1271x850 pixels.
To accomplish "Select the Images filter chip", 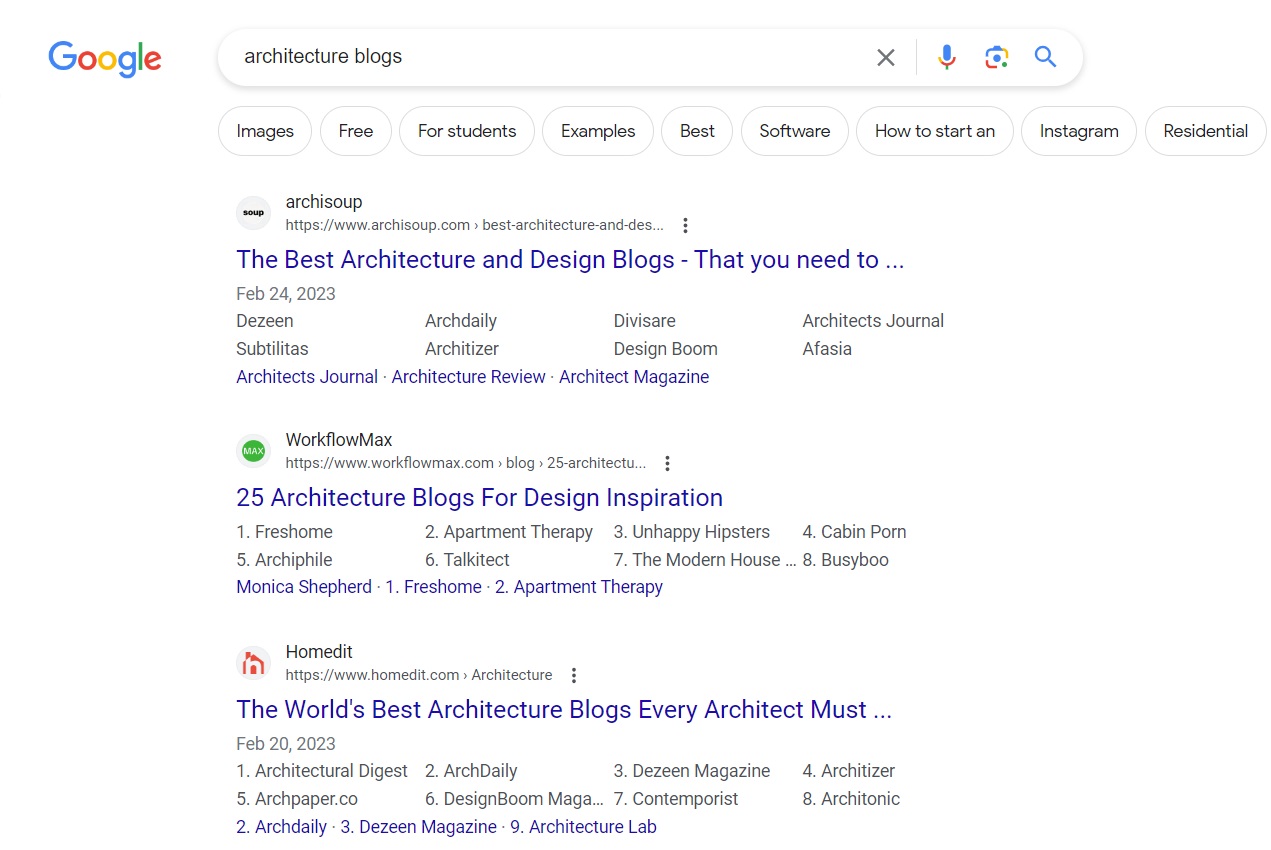I will (x=265, y=131).
